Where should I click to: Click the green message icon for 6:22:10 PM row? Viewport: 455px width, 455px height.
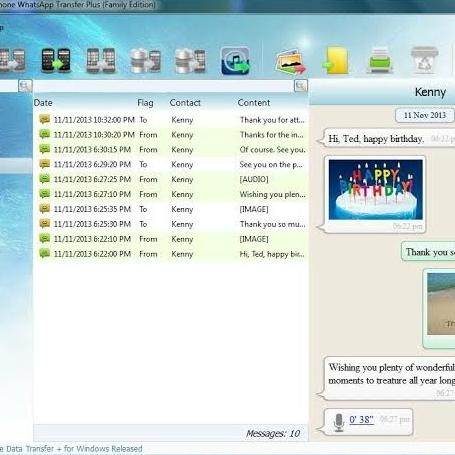44,238
